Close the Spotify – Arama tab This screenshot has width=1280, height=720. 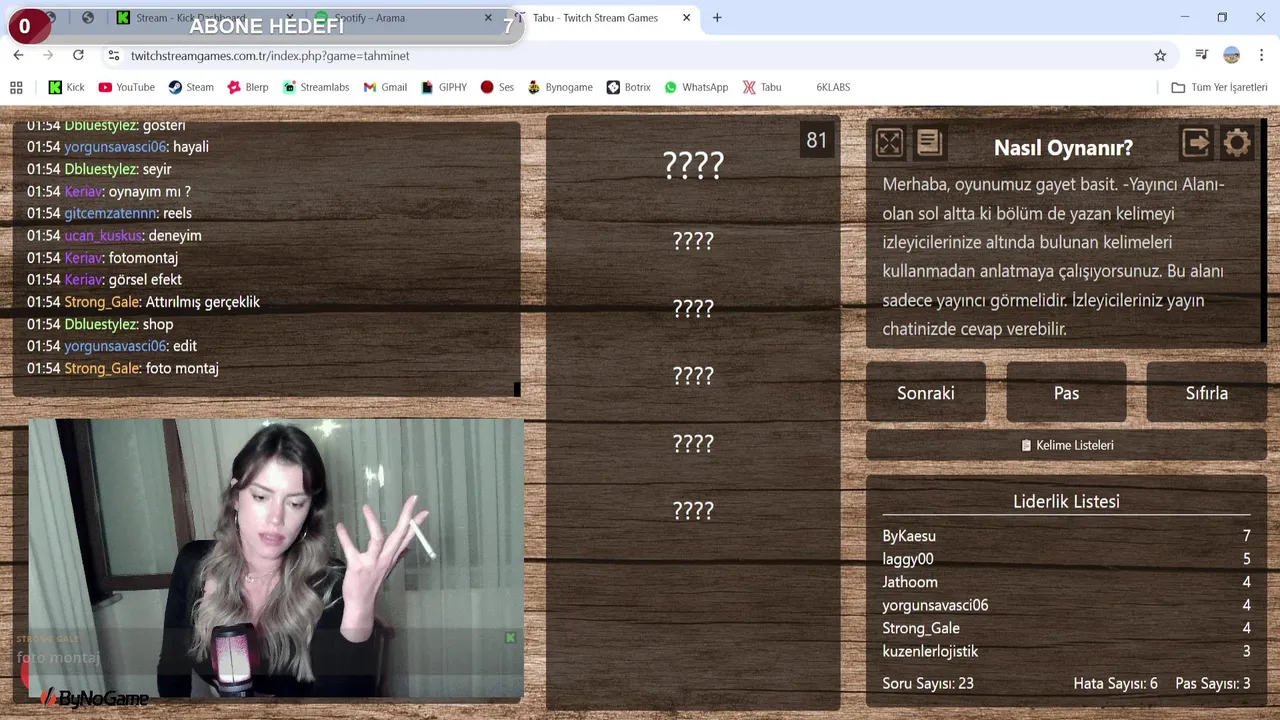tap(488, 17)
